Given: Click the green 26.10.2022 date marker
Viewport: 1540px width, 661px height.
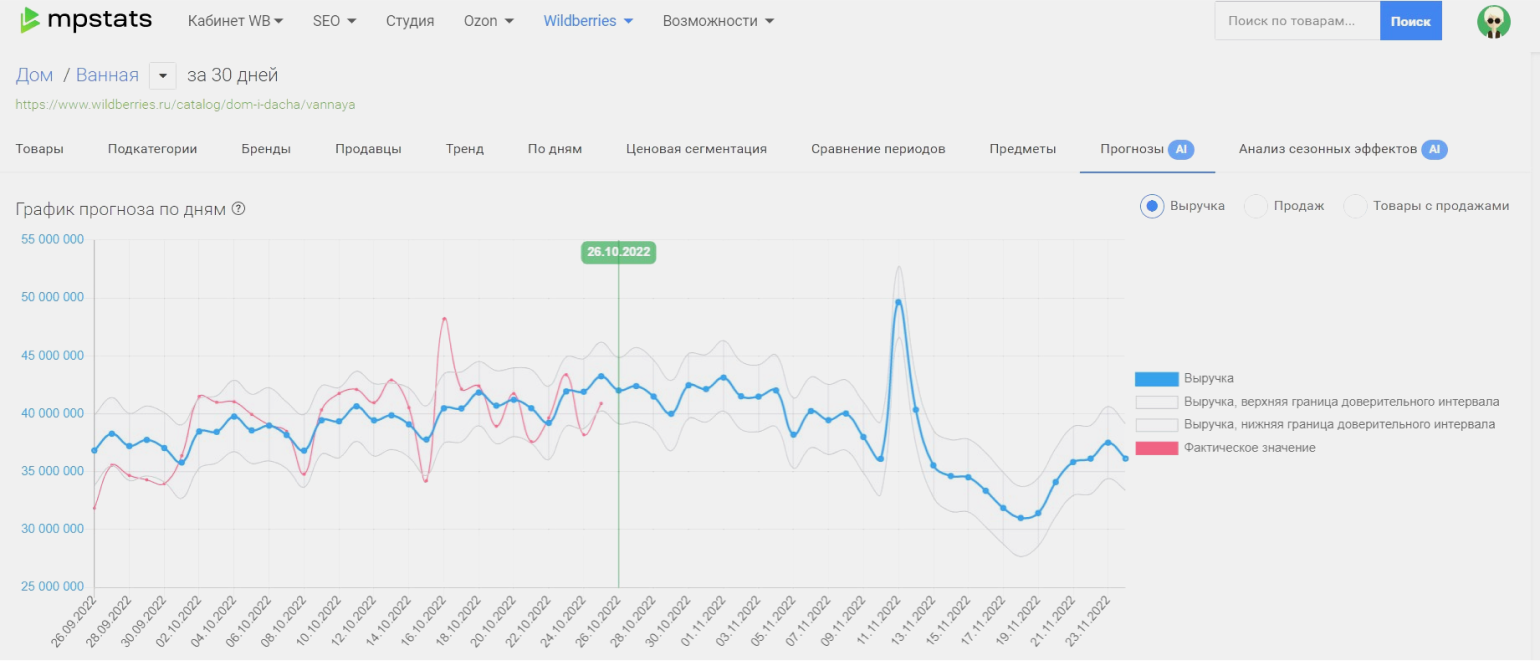Looking at the screenshot, I should point(618,252).
